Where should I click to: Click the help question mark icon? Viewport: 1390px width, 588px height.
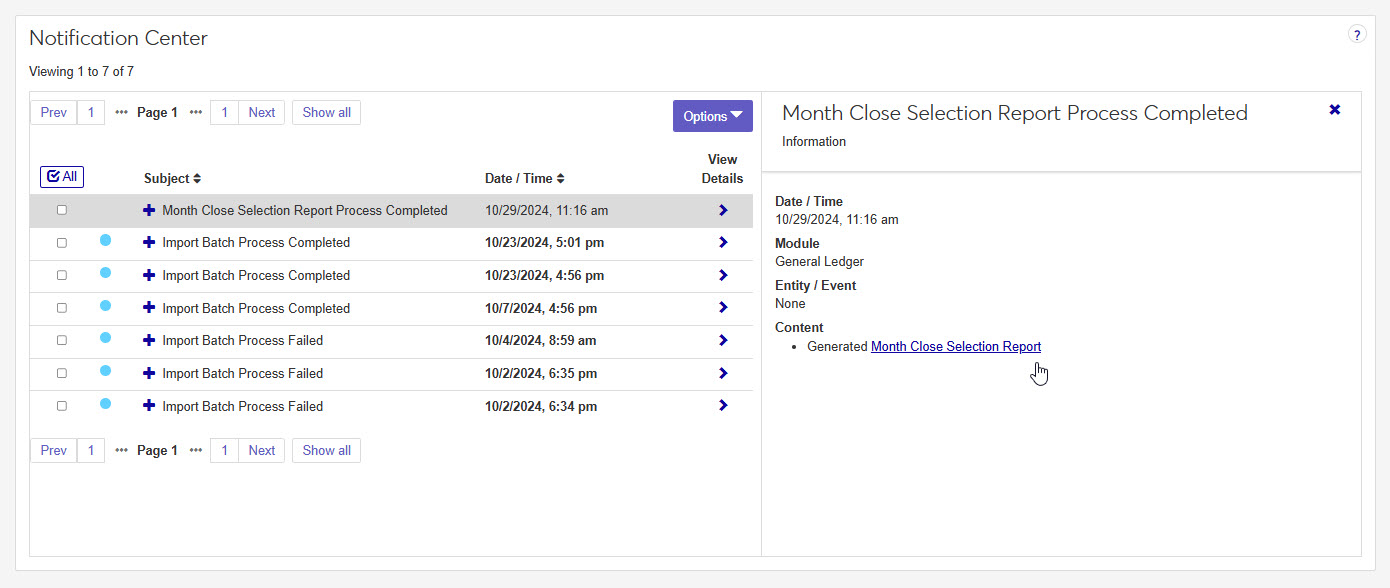pos(1357,35)
